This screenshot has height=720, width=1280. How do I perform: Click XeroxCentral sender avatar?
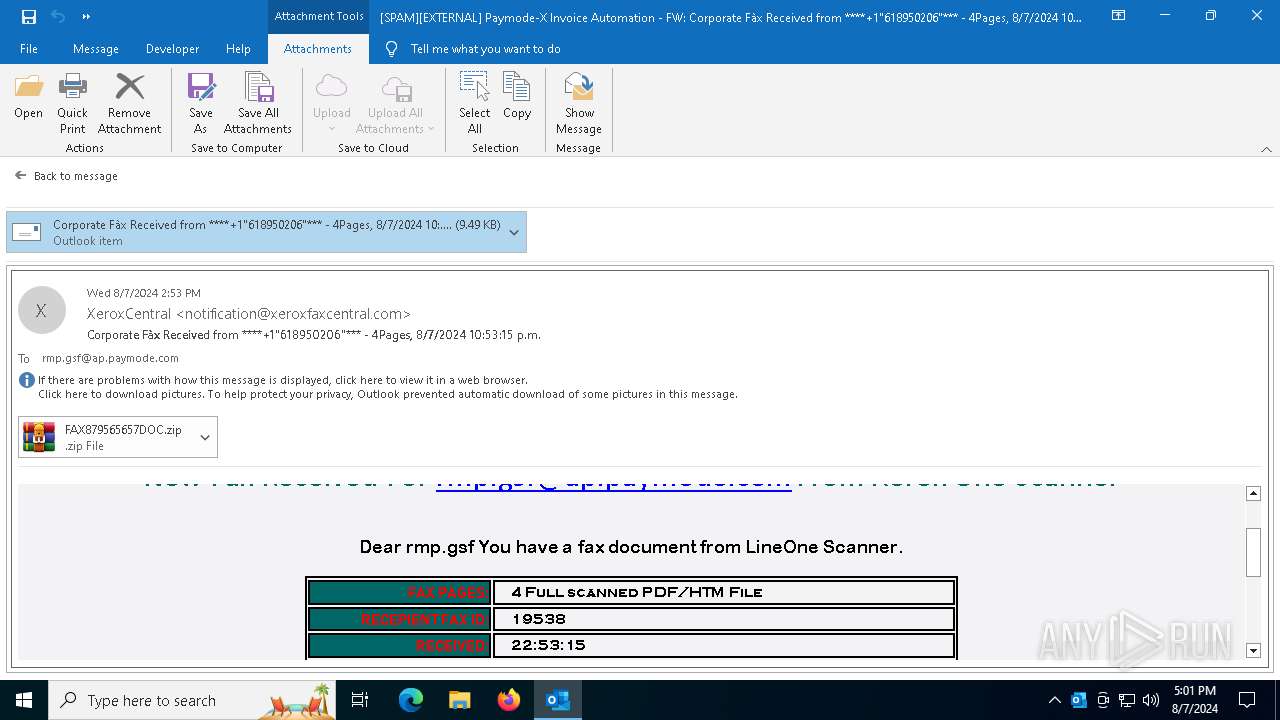[41, 310]
